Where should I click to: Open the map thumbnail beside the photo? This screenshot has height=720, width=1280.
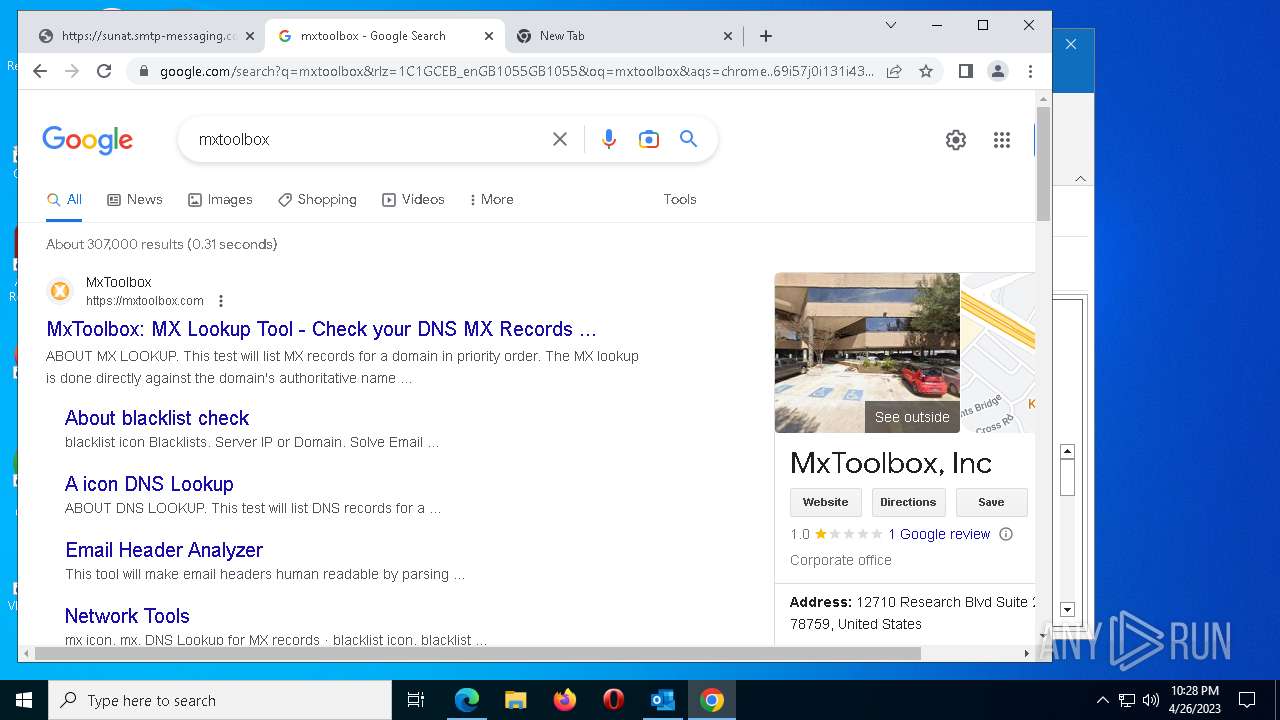coord(998,352)
